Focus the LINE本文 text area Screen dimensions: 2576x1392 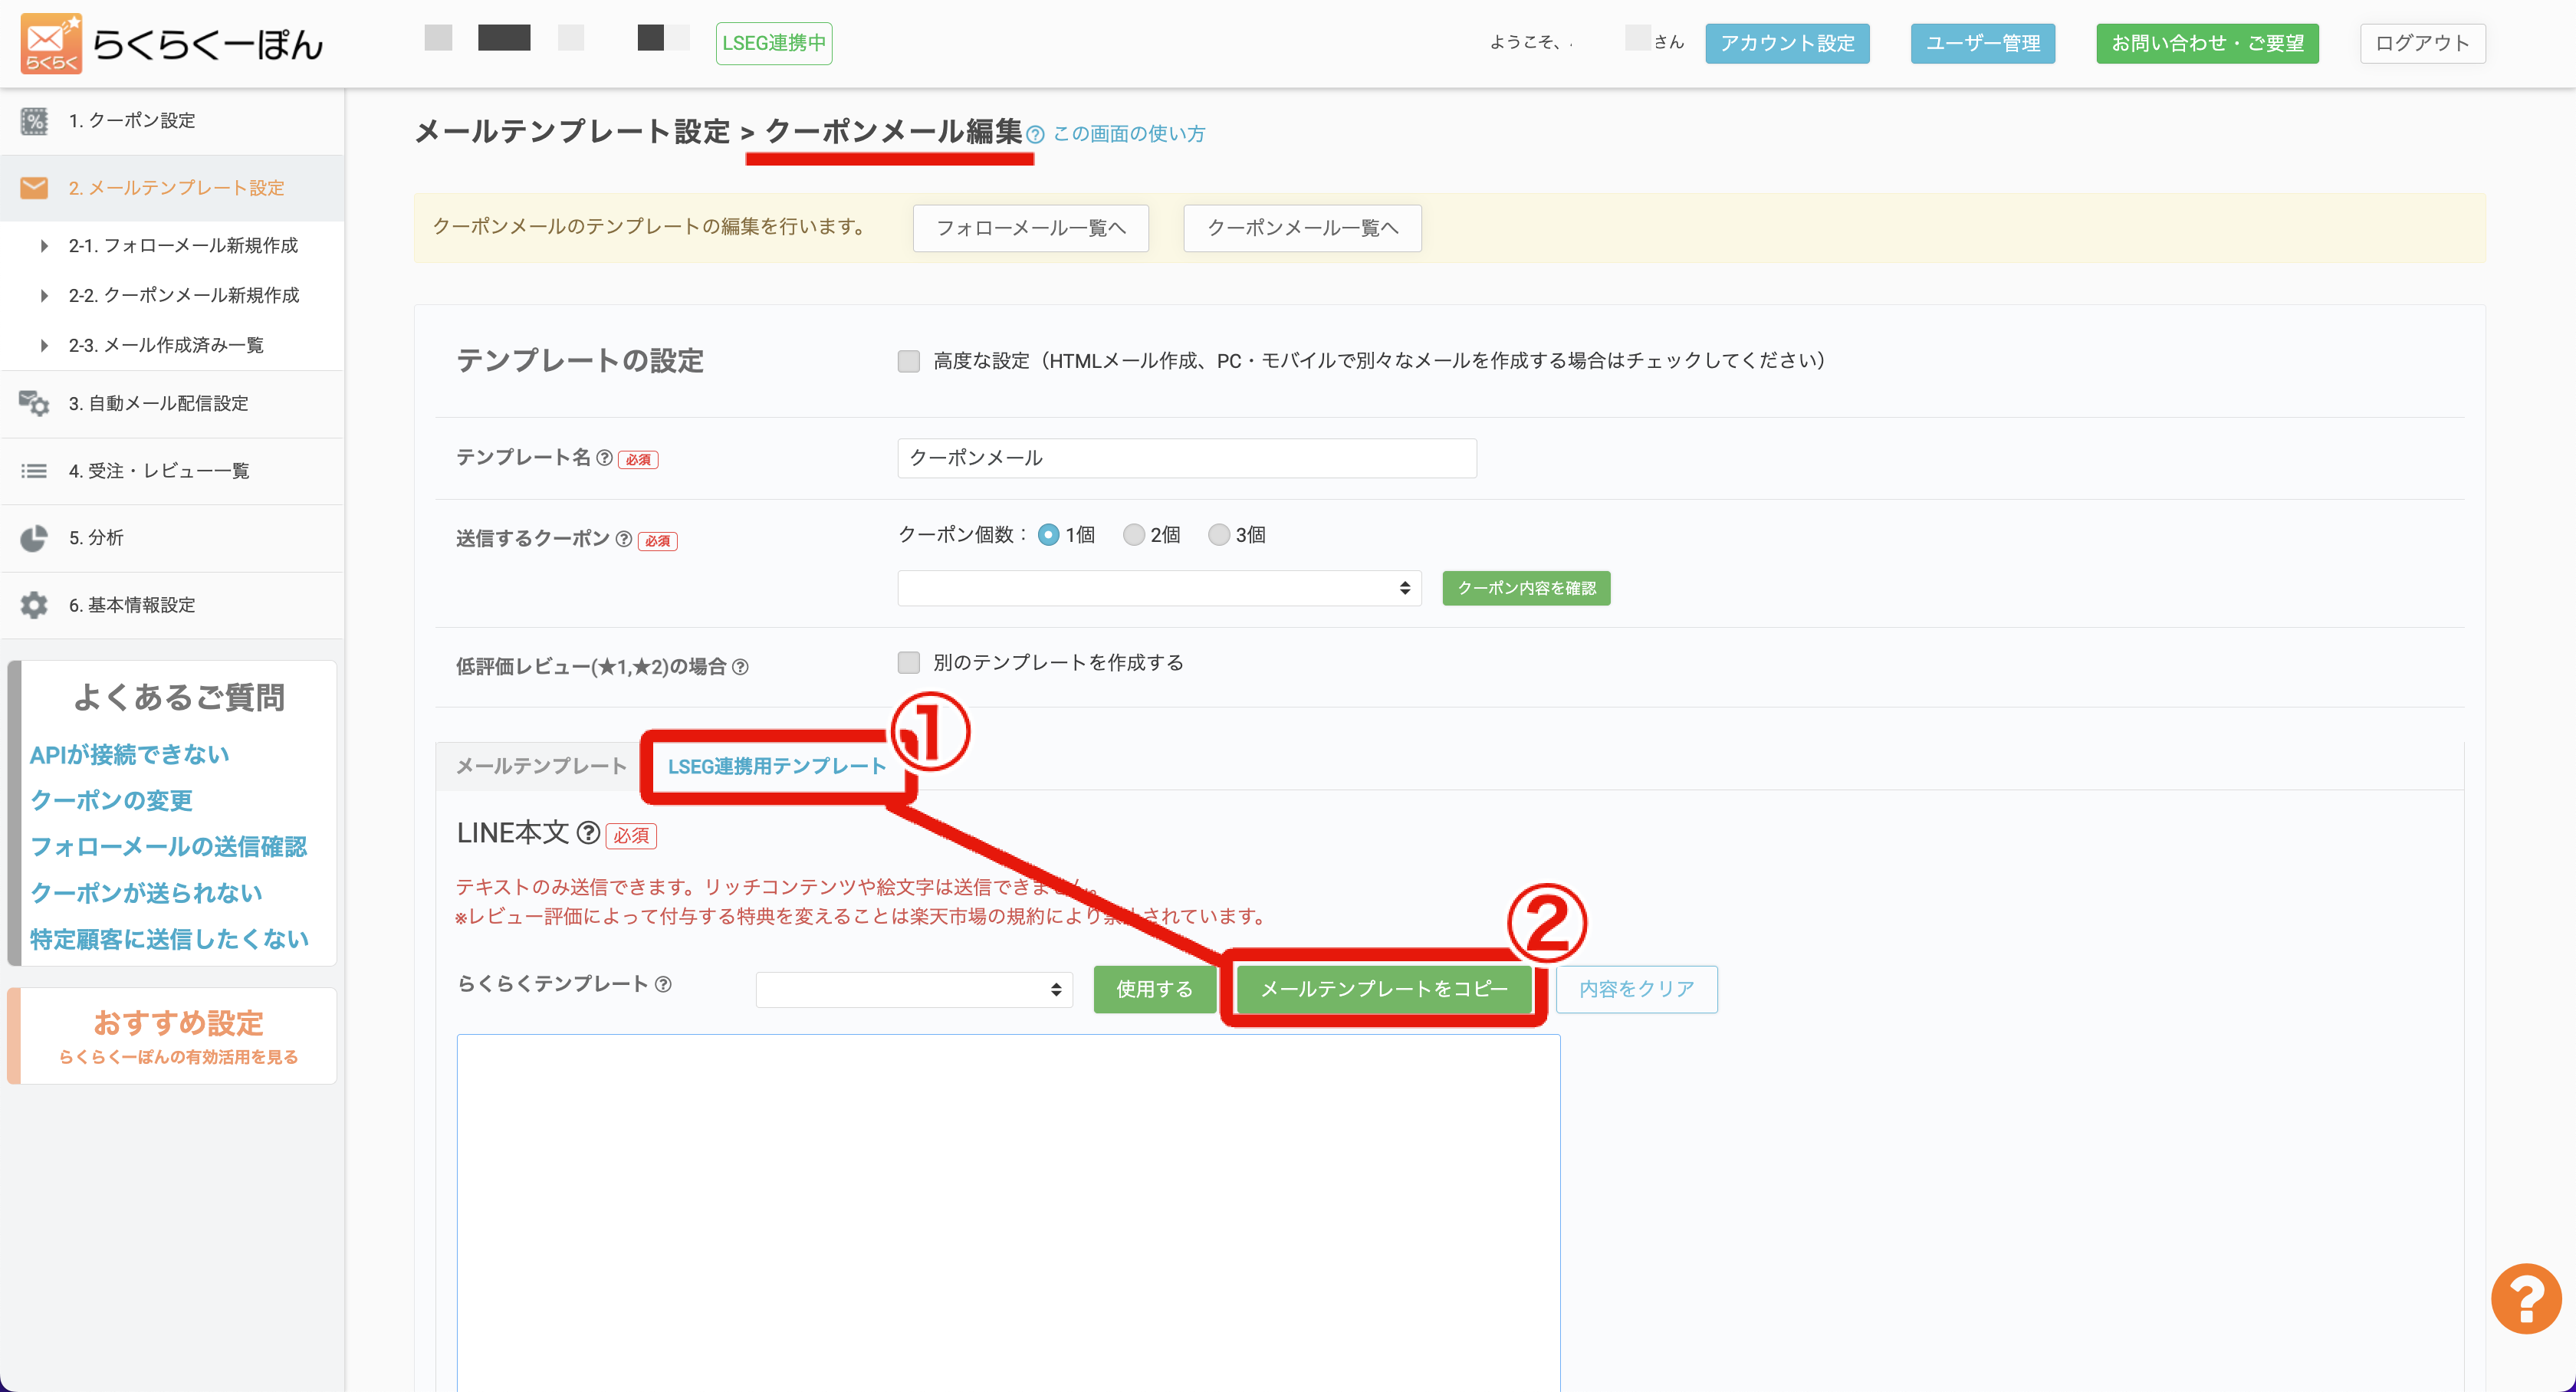(1008, 1212)
